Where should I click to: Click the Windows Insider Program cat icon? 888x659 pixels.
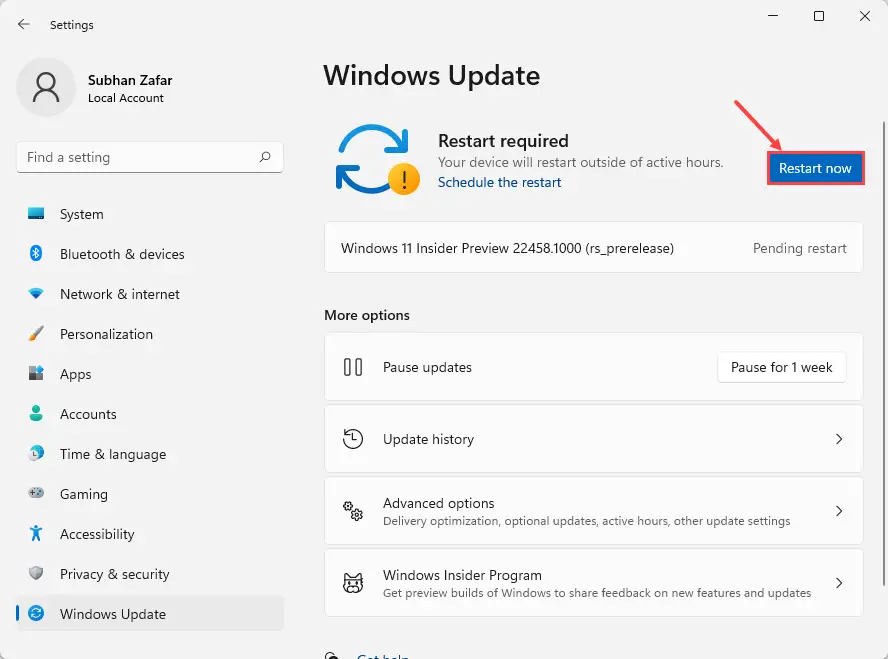coord(353,583)
